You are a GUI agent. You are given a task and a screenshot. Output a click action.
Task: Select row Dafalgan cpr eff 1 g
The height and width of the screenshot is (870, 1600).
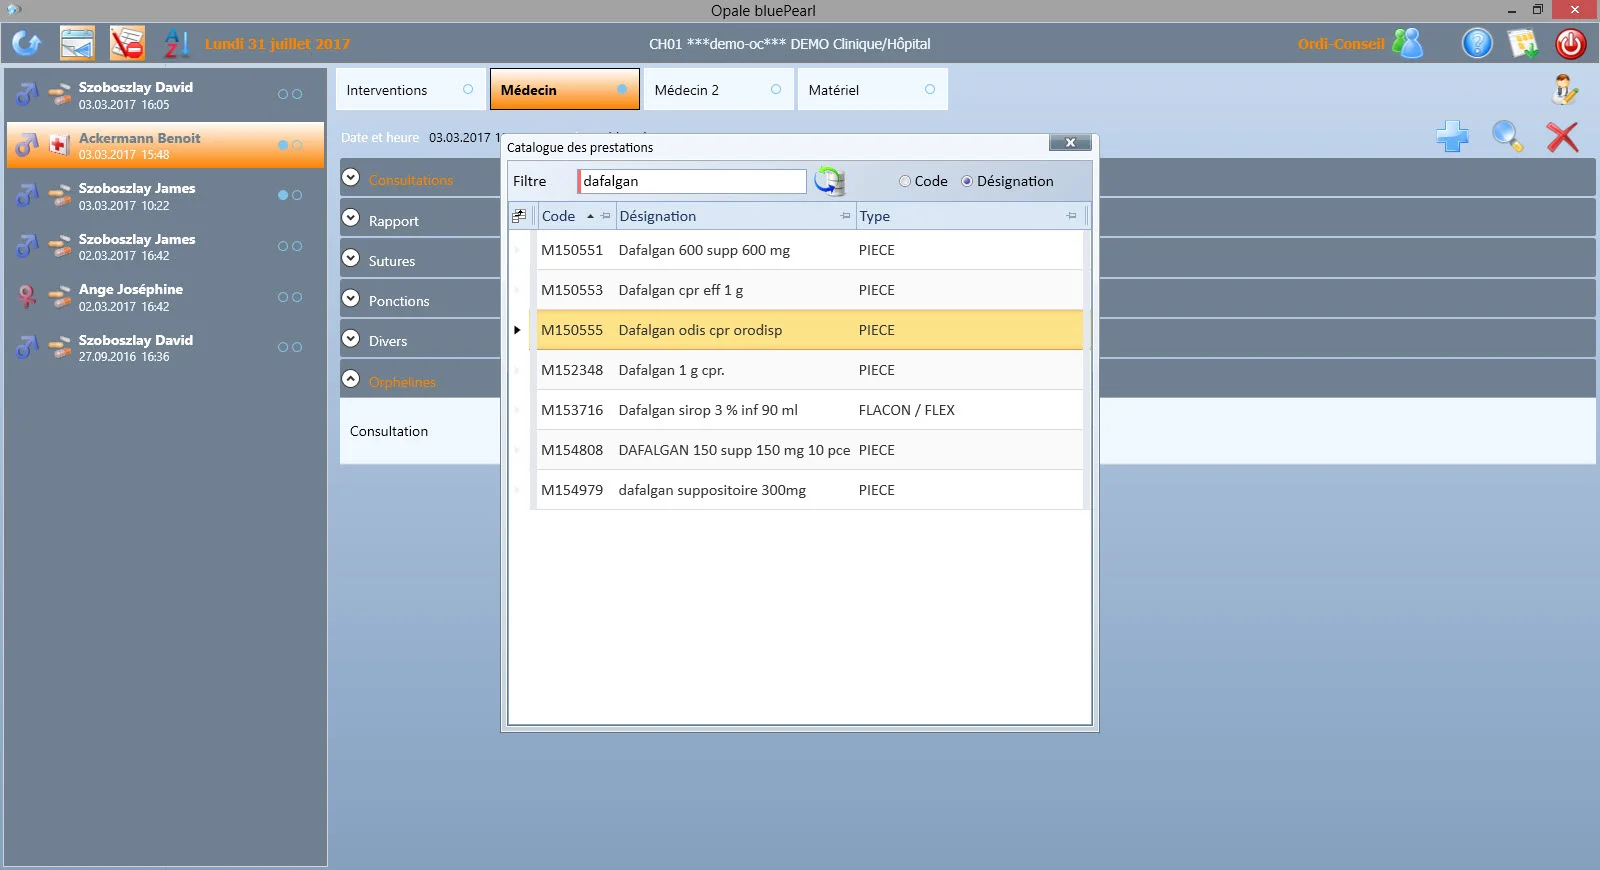[x=809, y=290]
